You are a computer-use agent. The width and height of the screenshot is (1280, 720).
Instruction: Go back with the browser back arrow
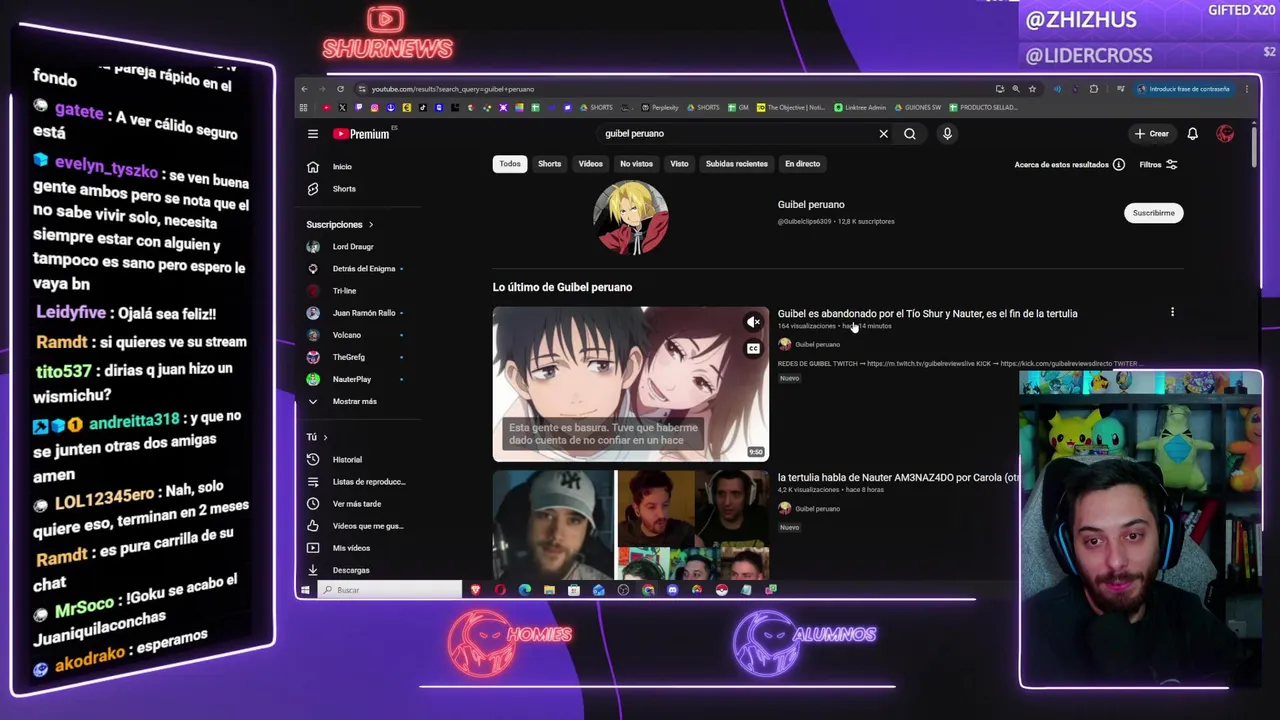tap(305, 89)
